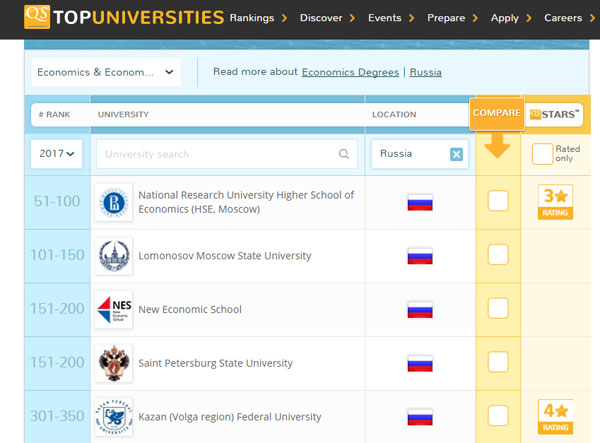Expand the Rankings menu
Screen dimensions: 600x443
click(x=258, y=18)
